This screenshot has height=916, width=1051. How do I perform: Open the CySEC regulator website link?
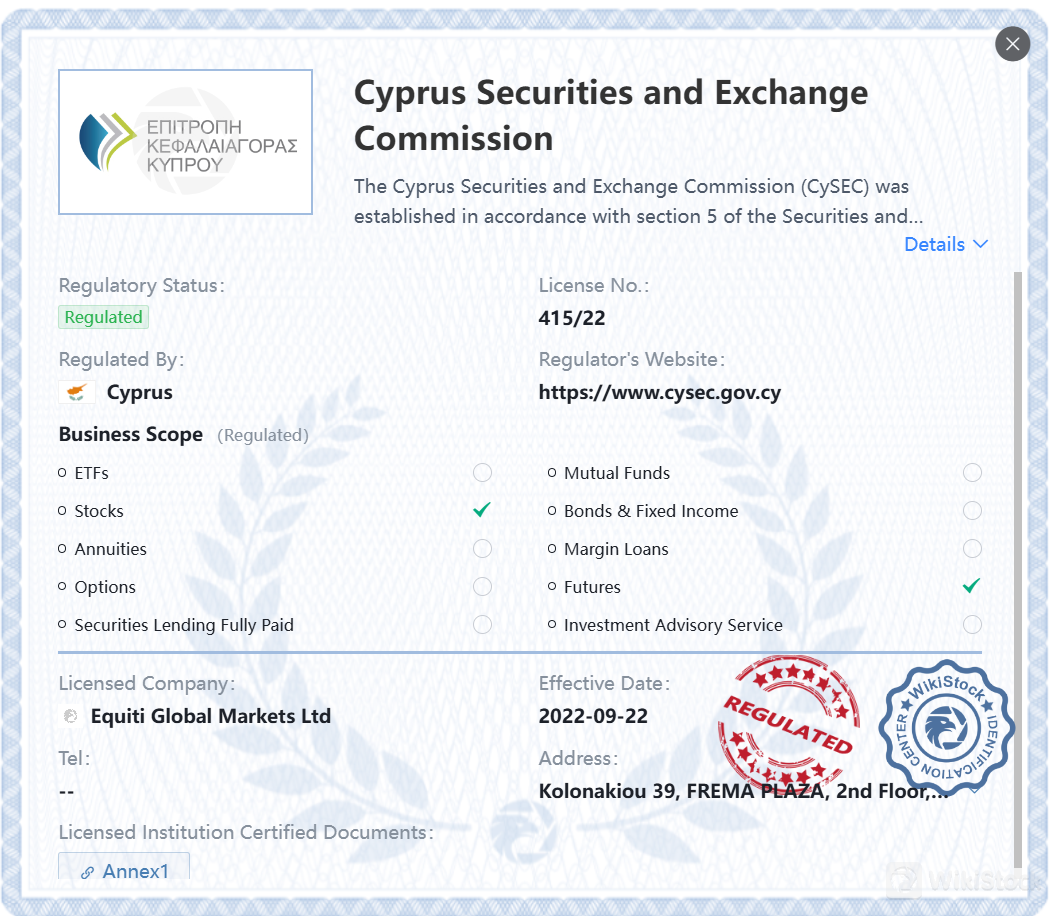click(661, 392)
